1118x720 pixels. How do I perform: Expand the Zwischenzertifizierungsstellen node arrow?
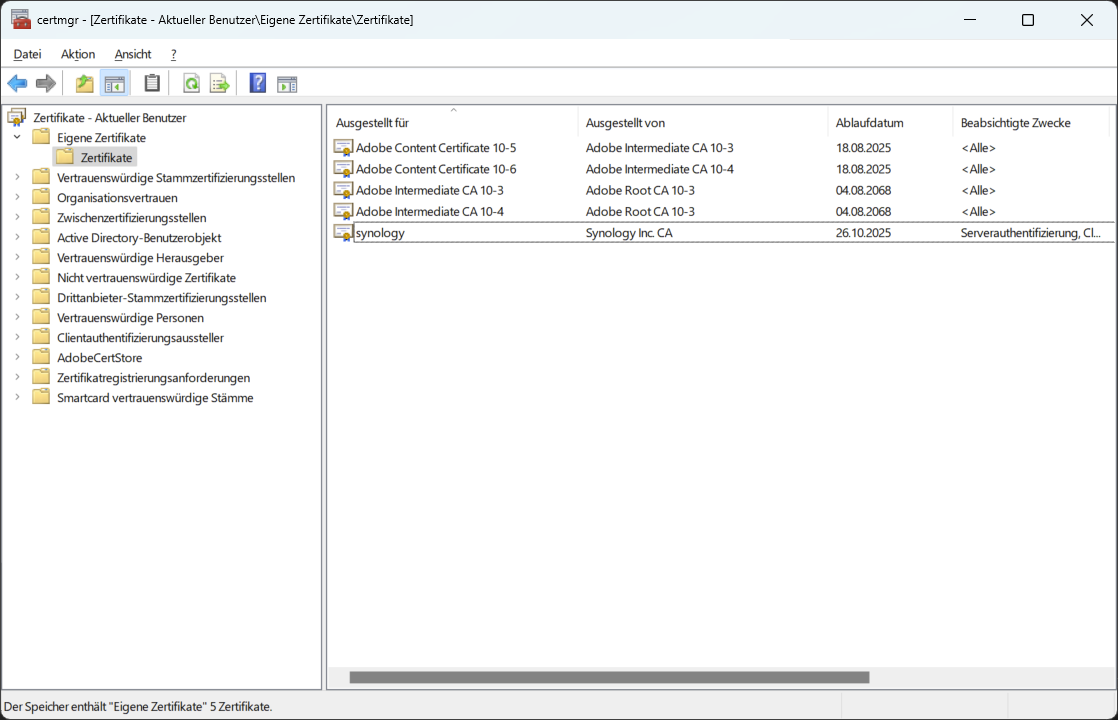click(x=17, y=217)
